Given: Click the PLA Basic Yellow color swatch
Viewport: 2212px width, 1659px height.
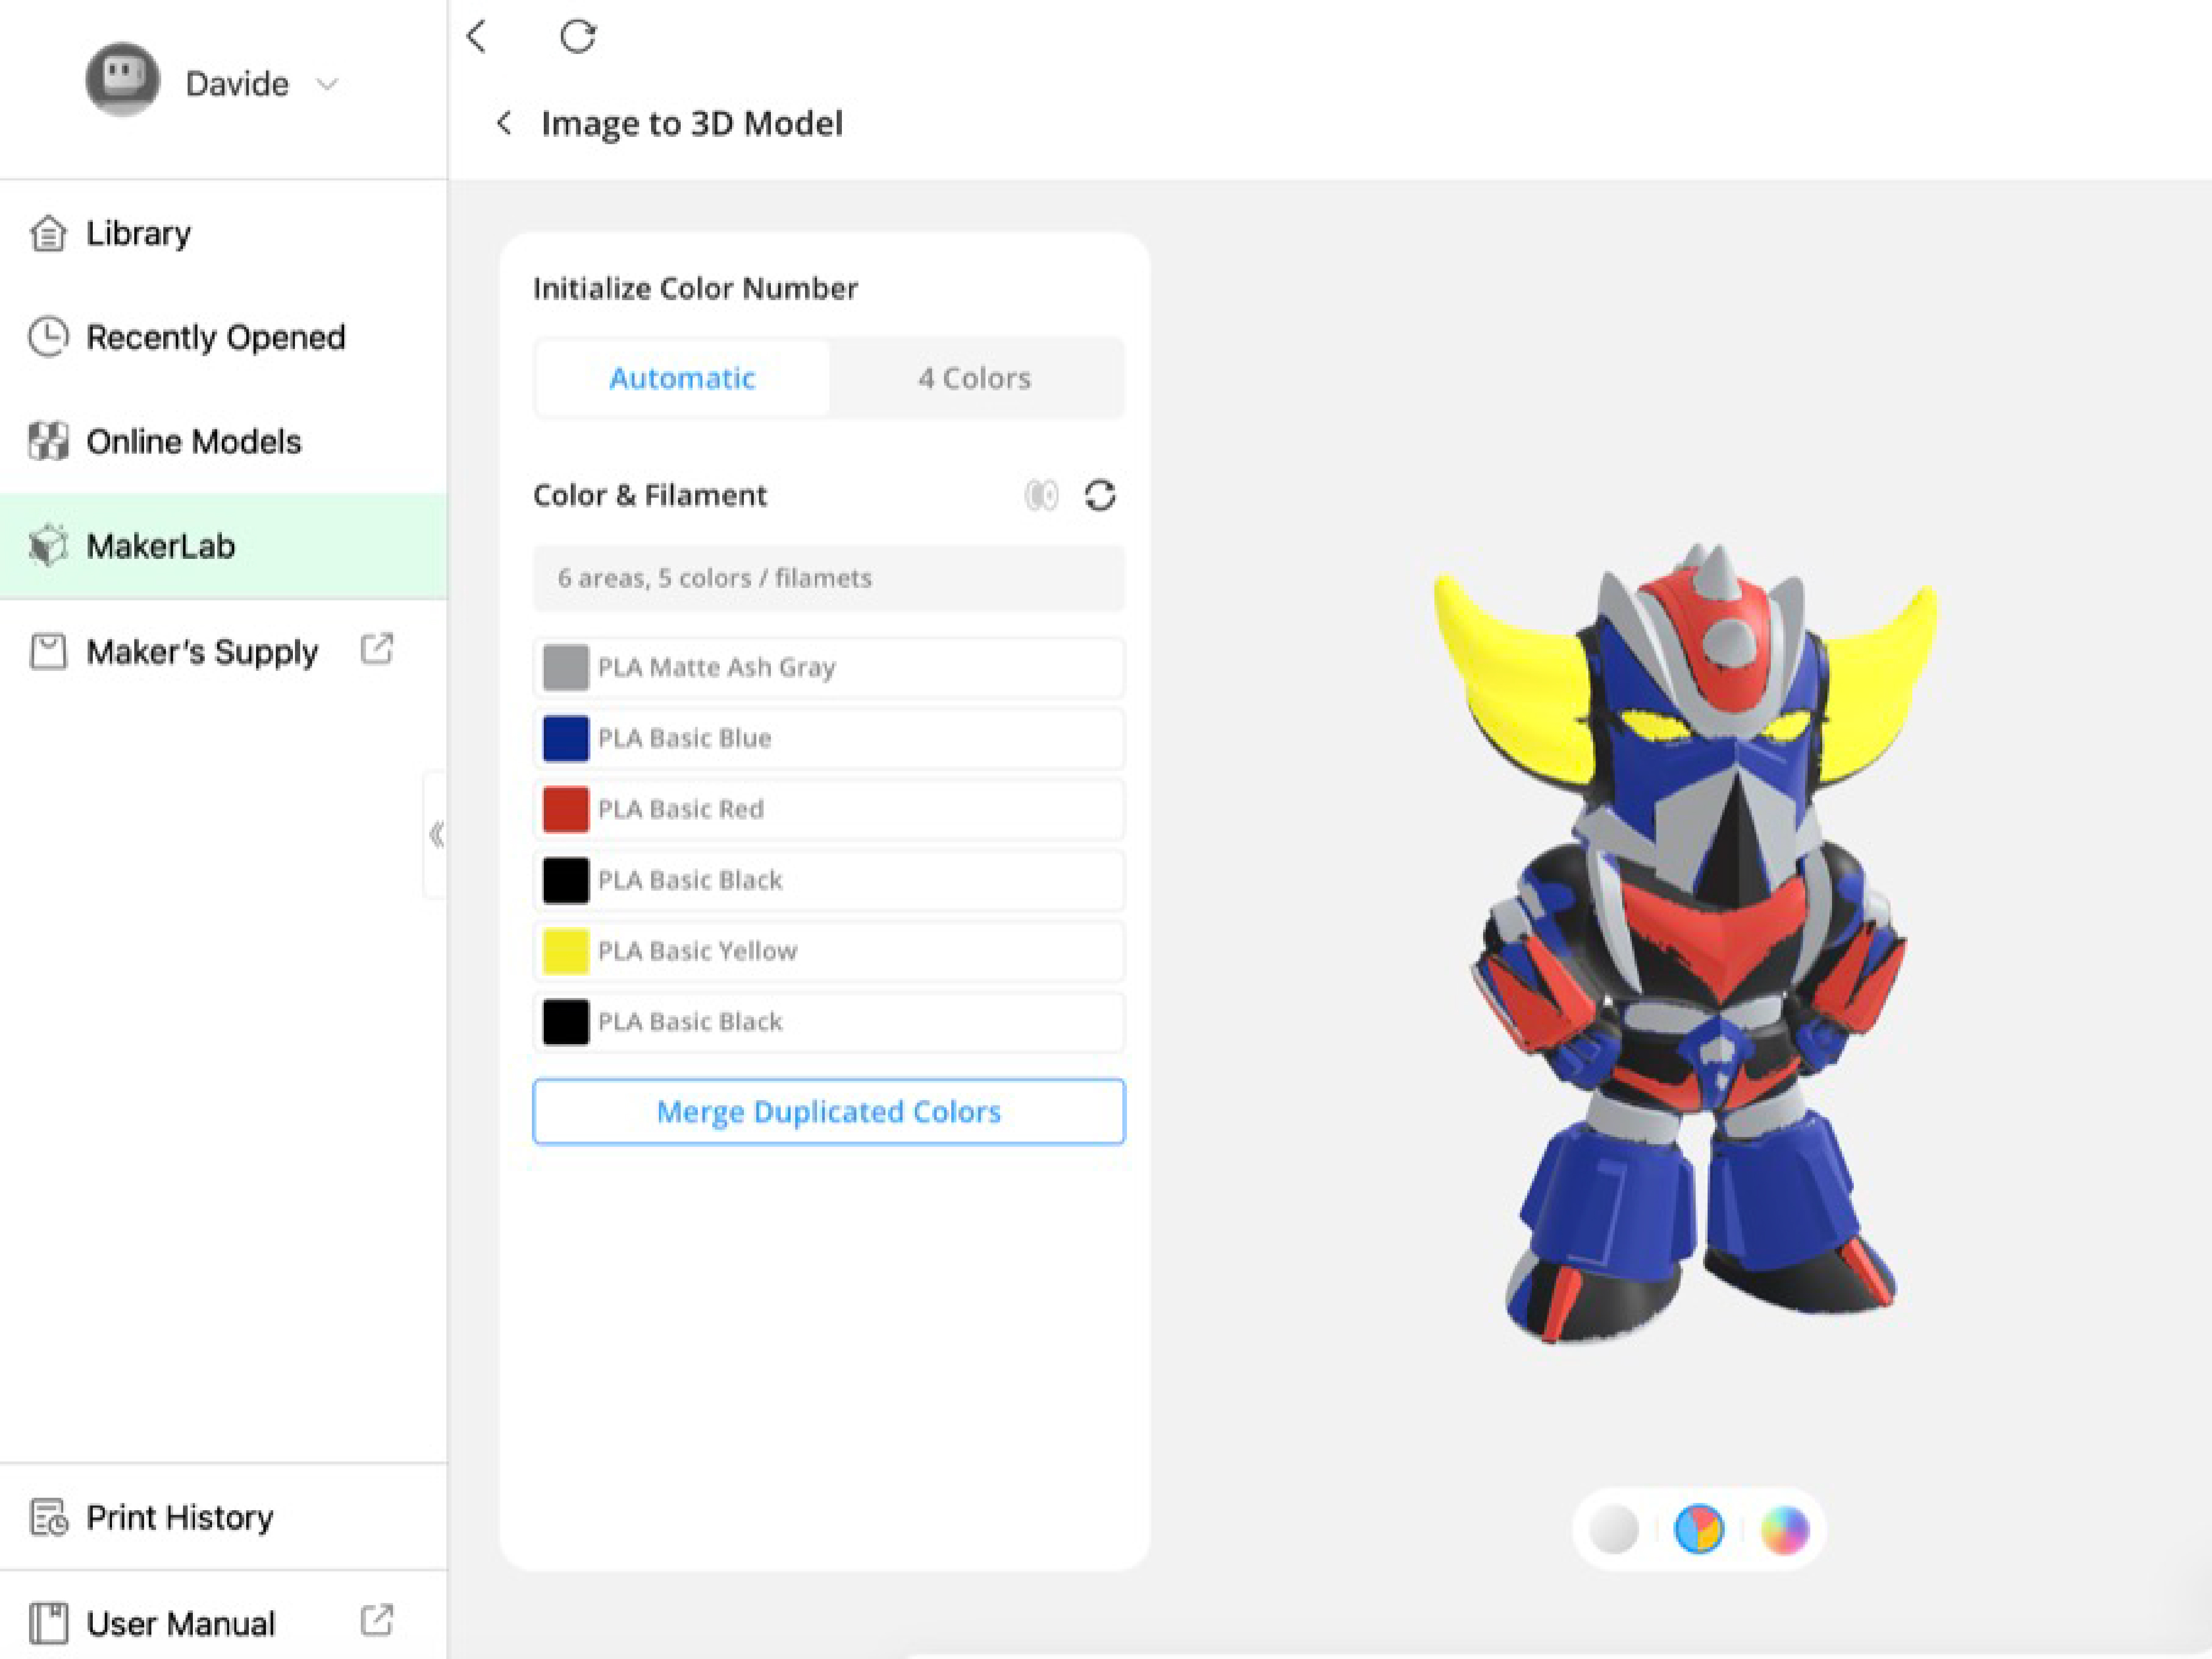Looking at the screenshot, I should (x=565, y=951).
